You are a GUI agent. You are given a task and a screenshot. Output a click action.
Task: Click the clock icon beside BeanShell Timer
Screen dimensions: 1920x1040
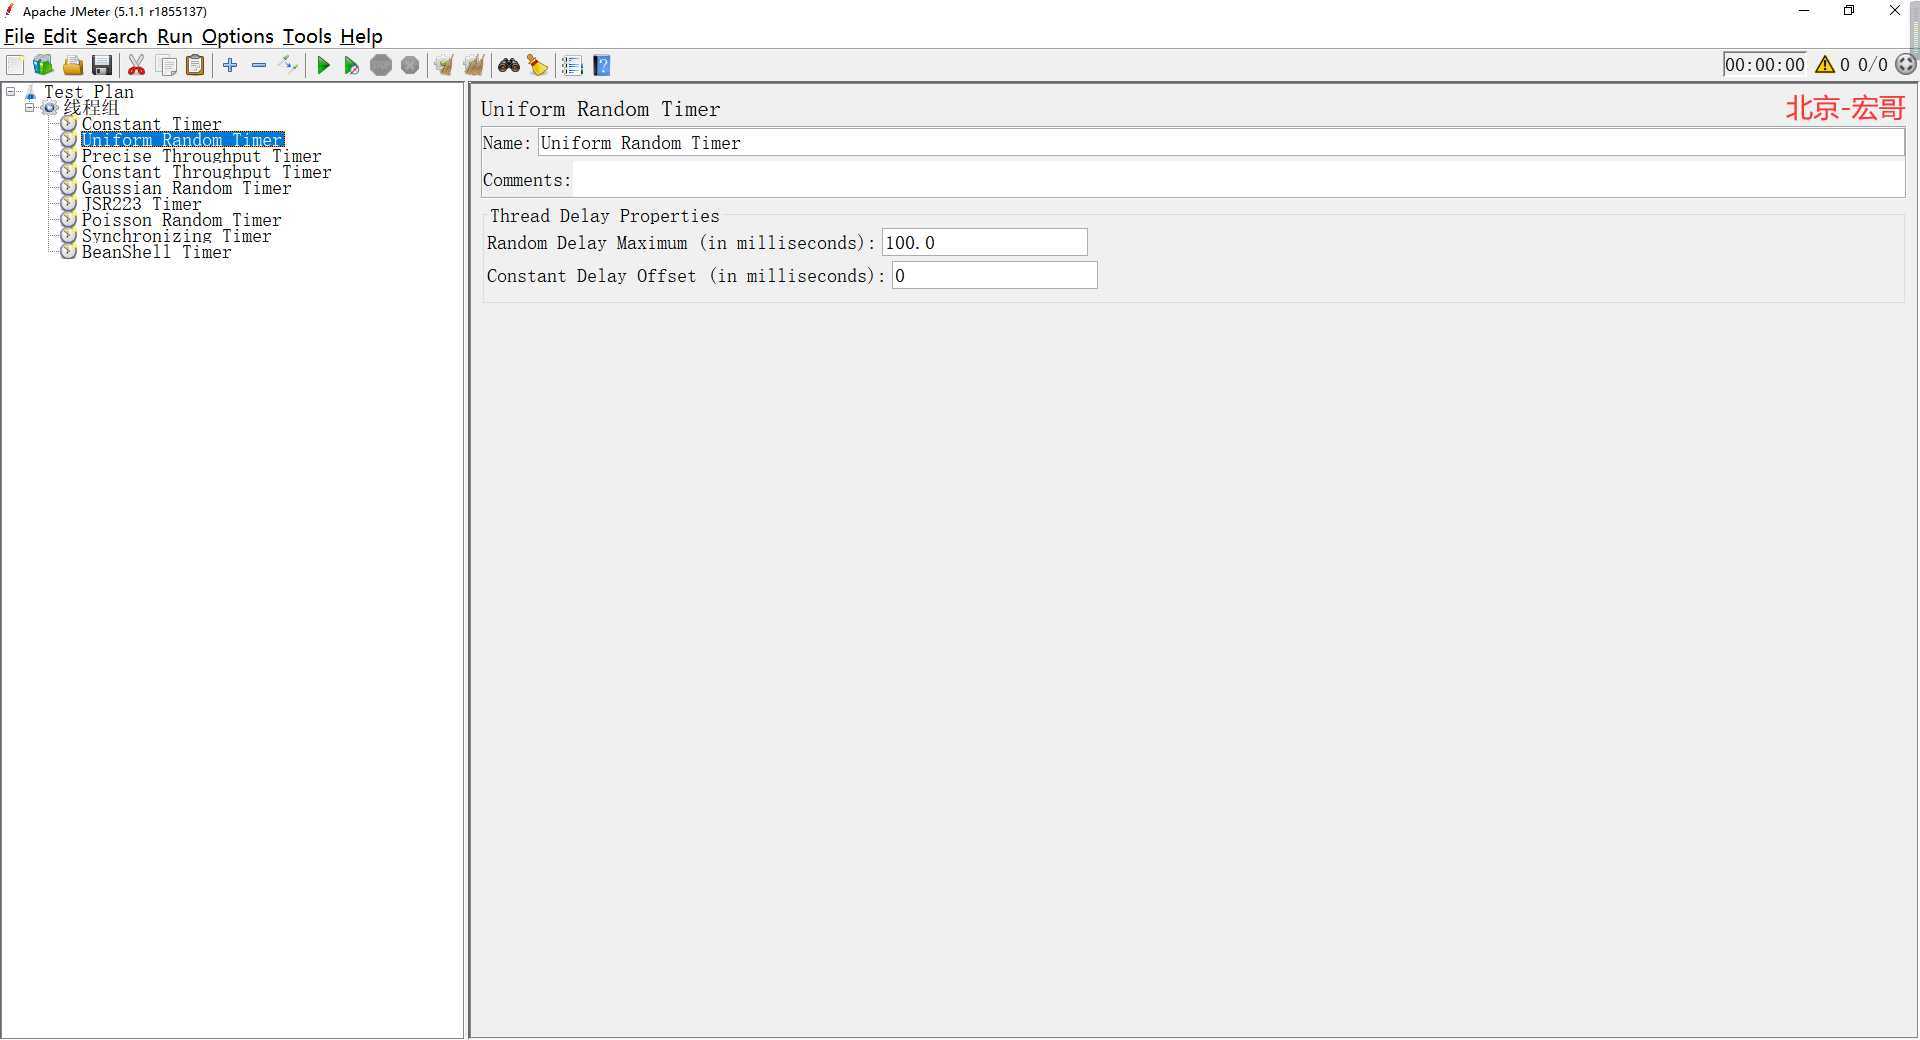point(69,252)
